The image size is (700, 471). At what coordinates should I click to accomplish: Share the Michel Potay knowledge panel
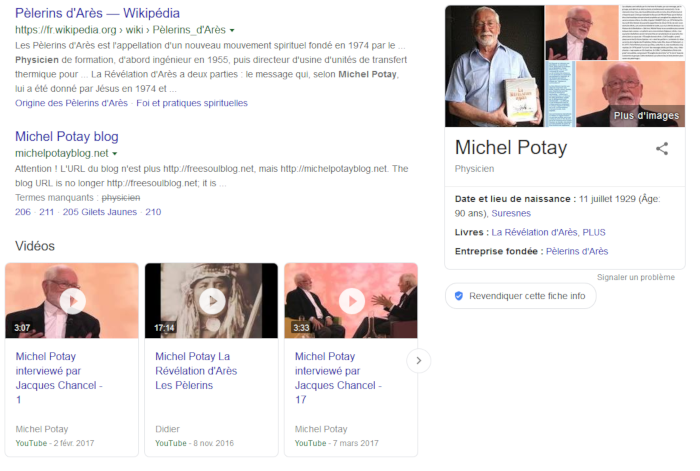point(662,149)
